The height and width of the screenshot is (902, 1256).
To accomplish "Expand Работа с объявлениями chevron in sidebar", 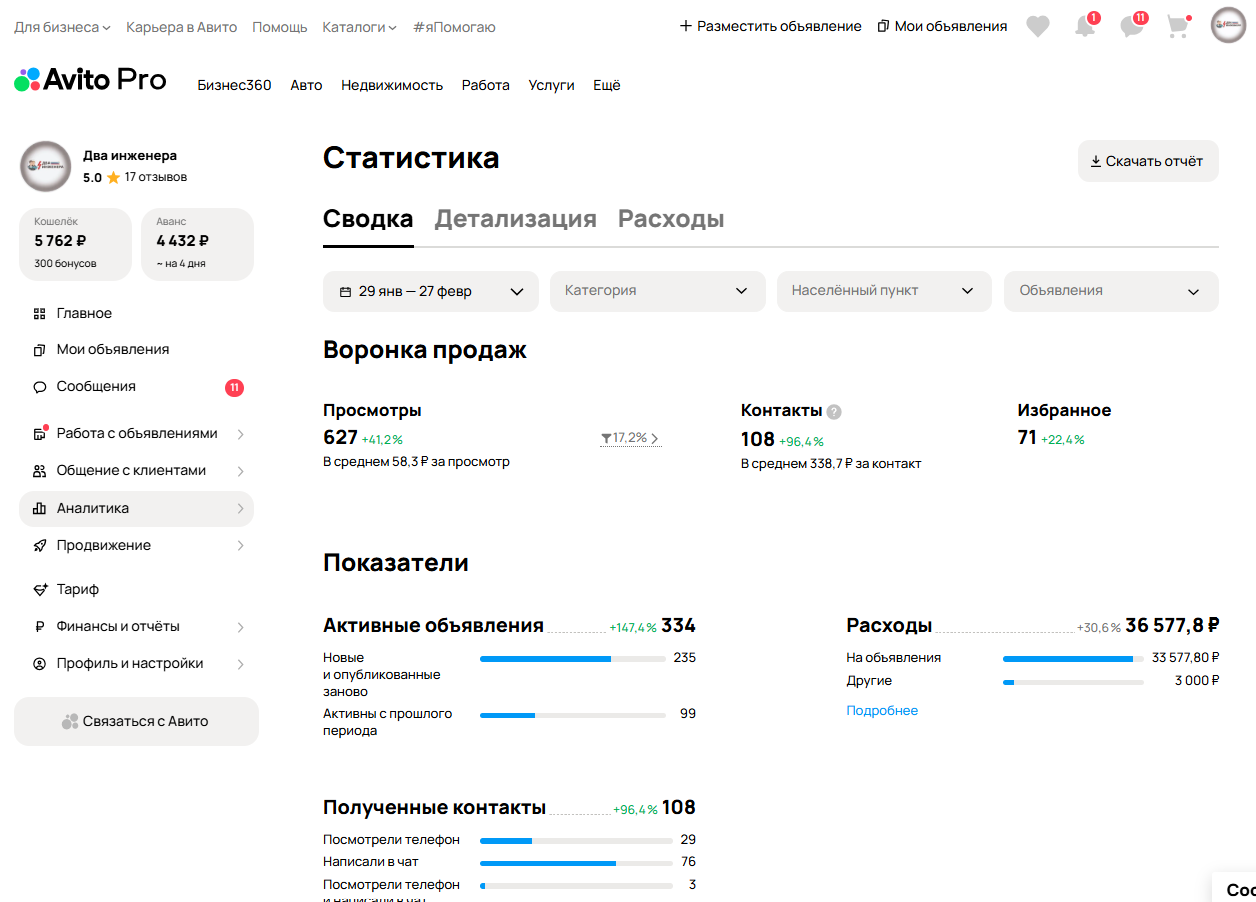I will click(240, 434).
